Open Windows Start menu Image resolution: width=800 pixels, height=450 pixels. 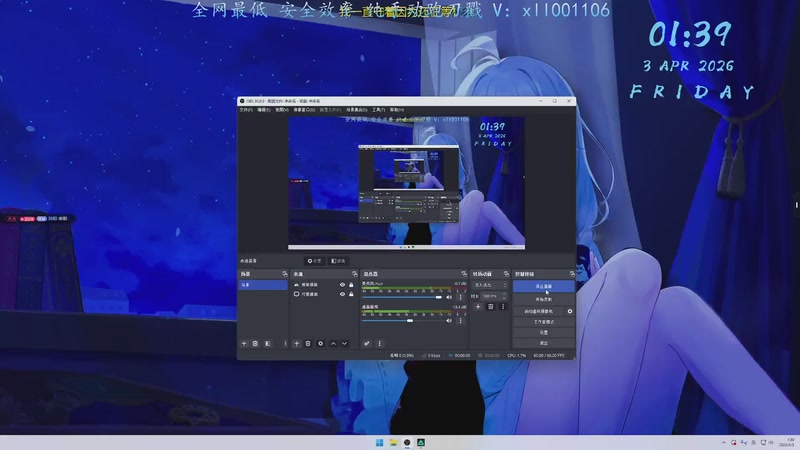coord(380,442)
